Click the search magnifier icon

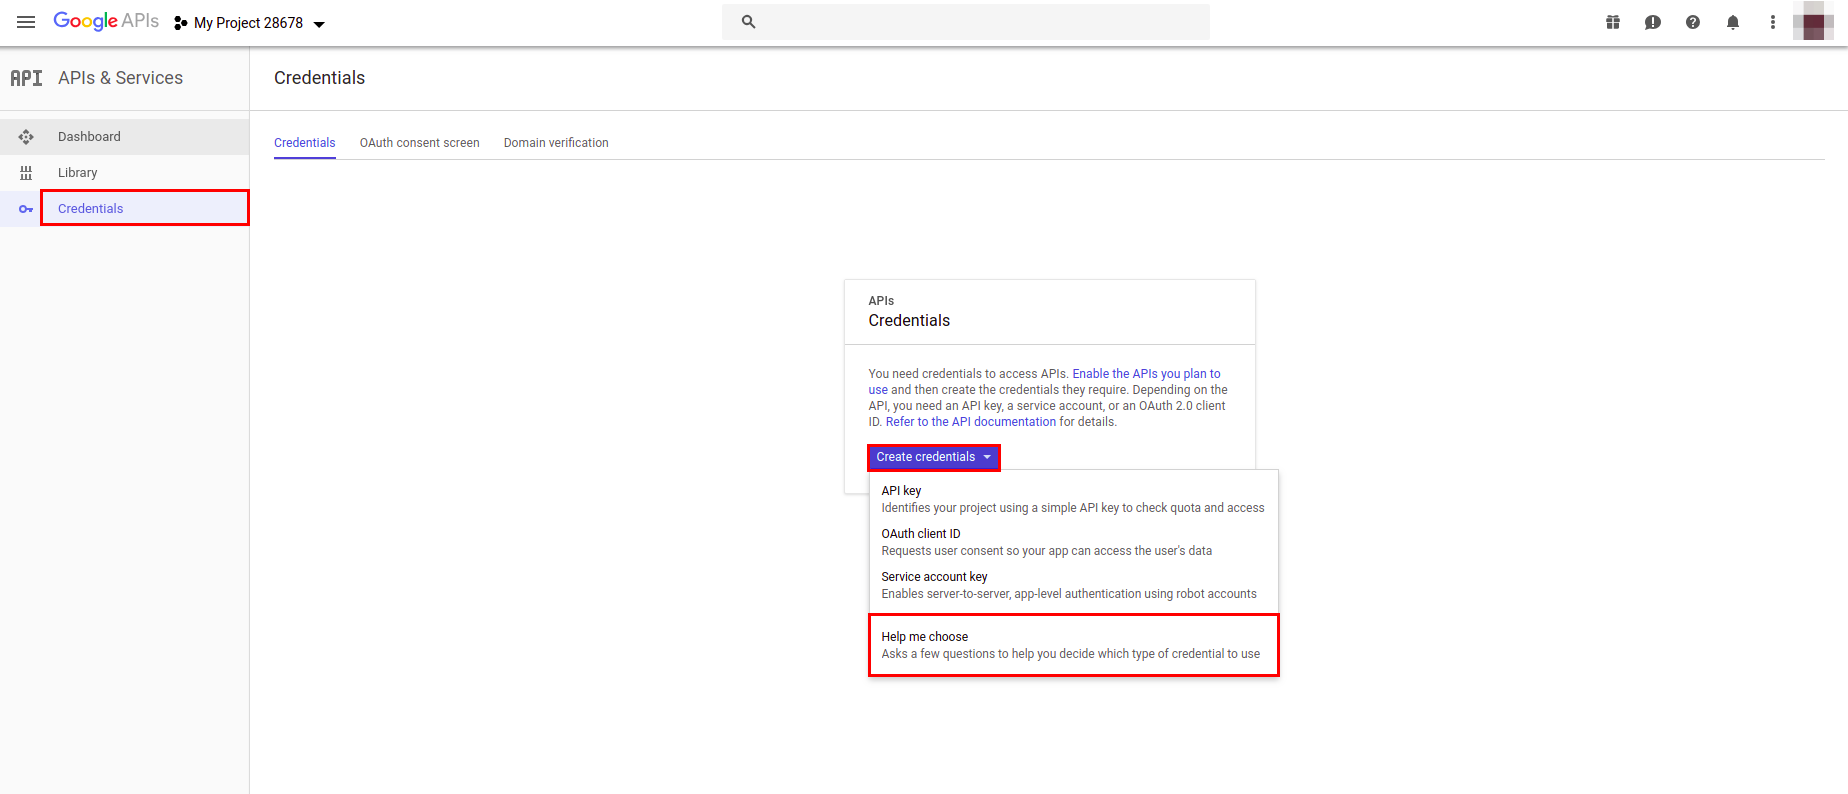click(748, 21)
